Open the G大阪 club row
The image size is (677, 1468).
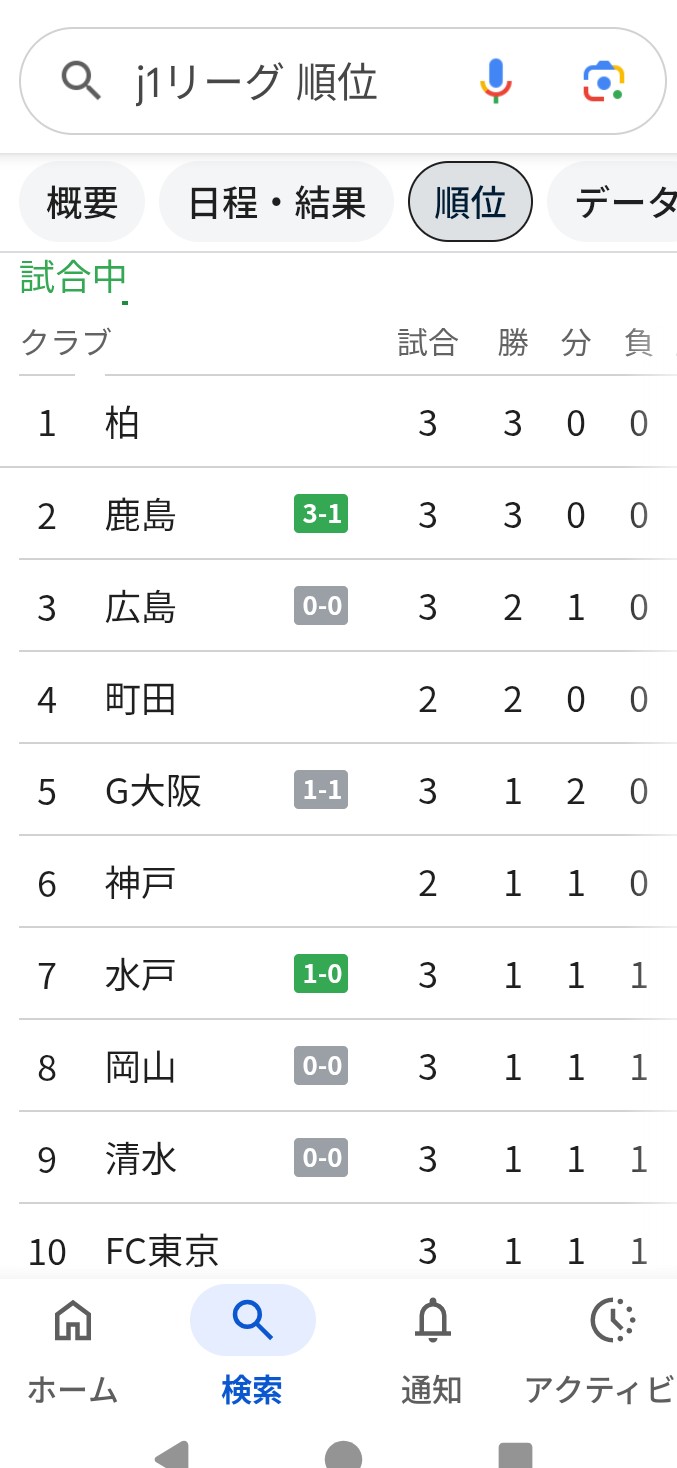pos(338,791)
